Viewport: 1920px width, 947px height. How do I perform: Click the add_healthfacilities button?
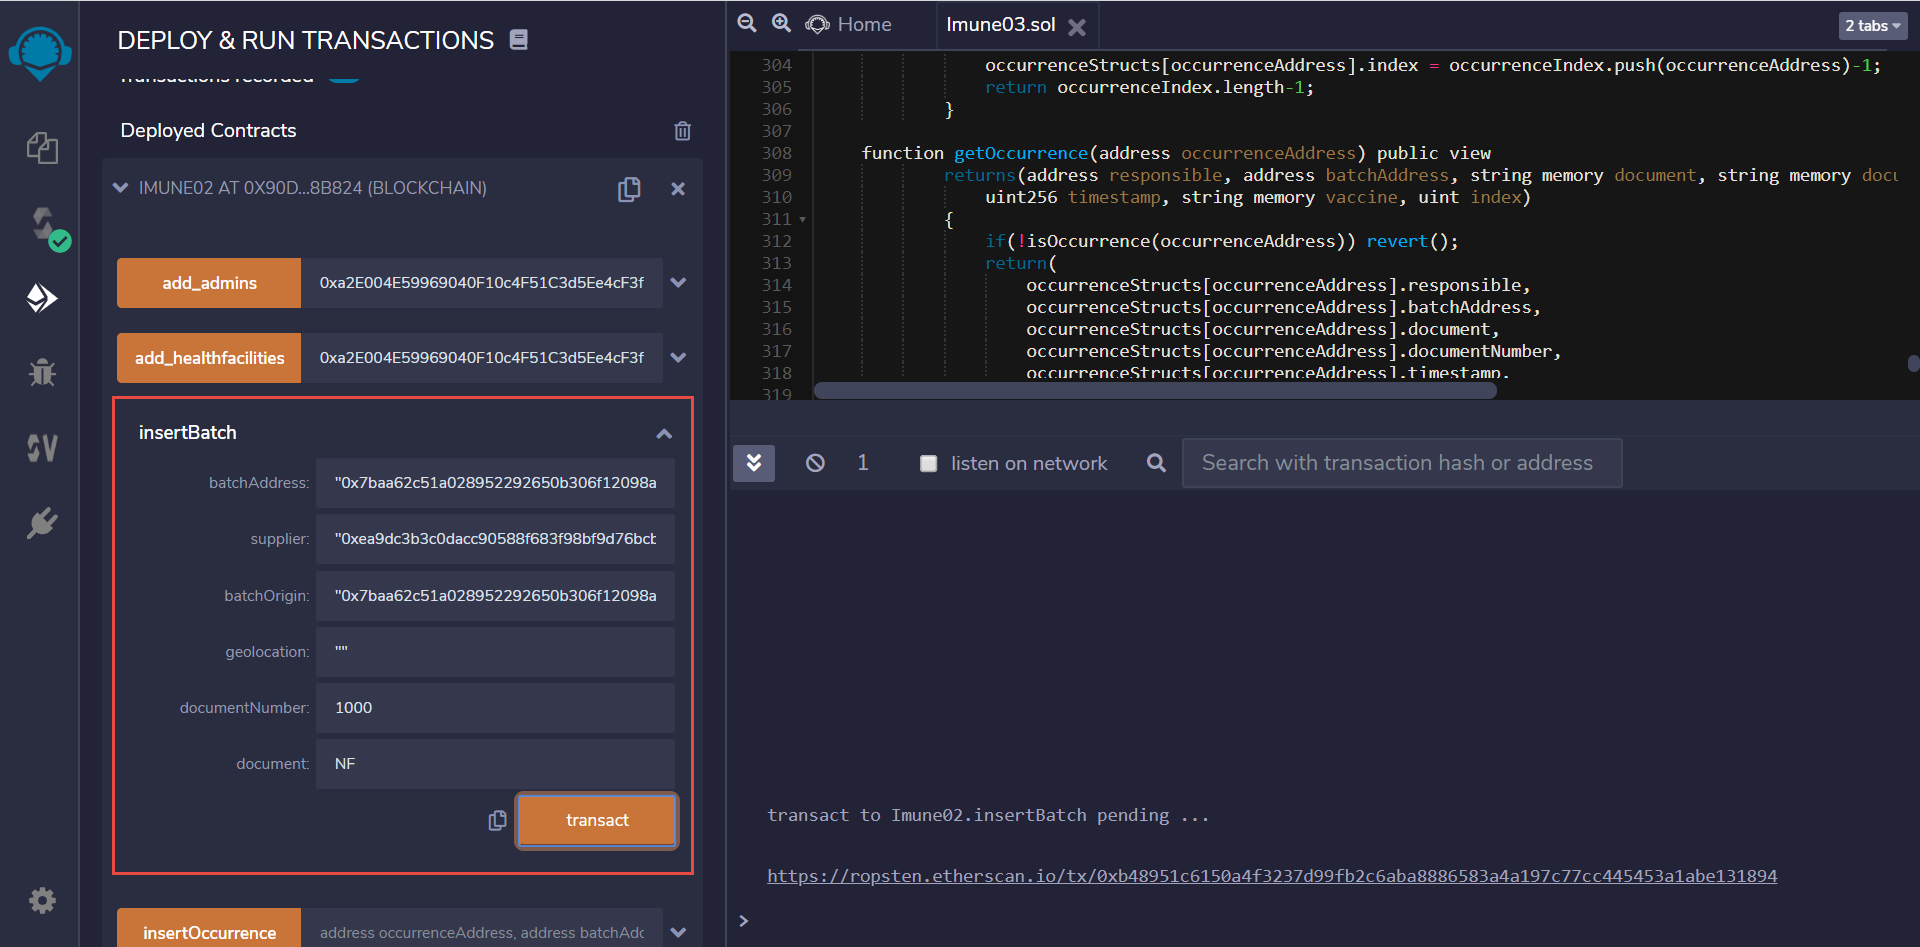(209, 358)
